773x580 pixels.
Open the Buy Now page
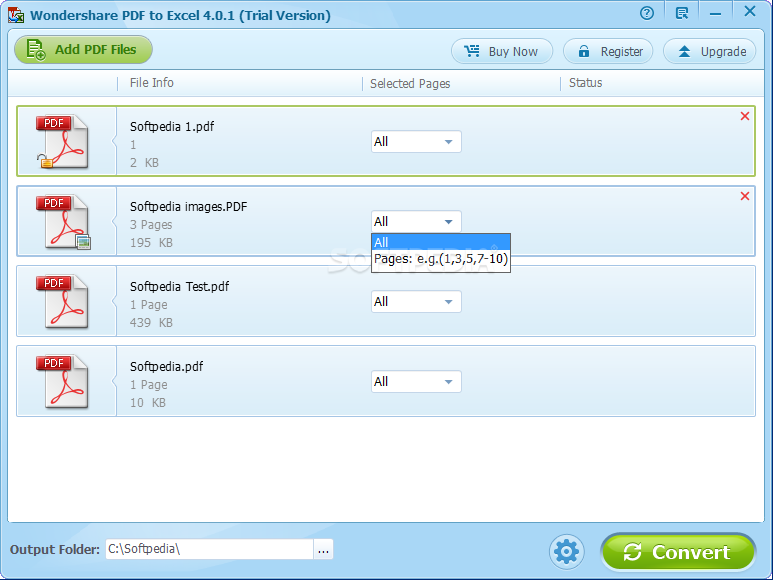click(x=502, y=51)
